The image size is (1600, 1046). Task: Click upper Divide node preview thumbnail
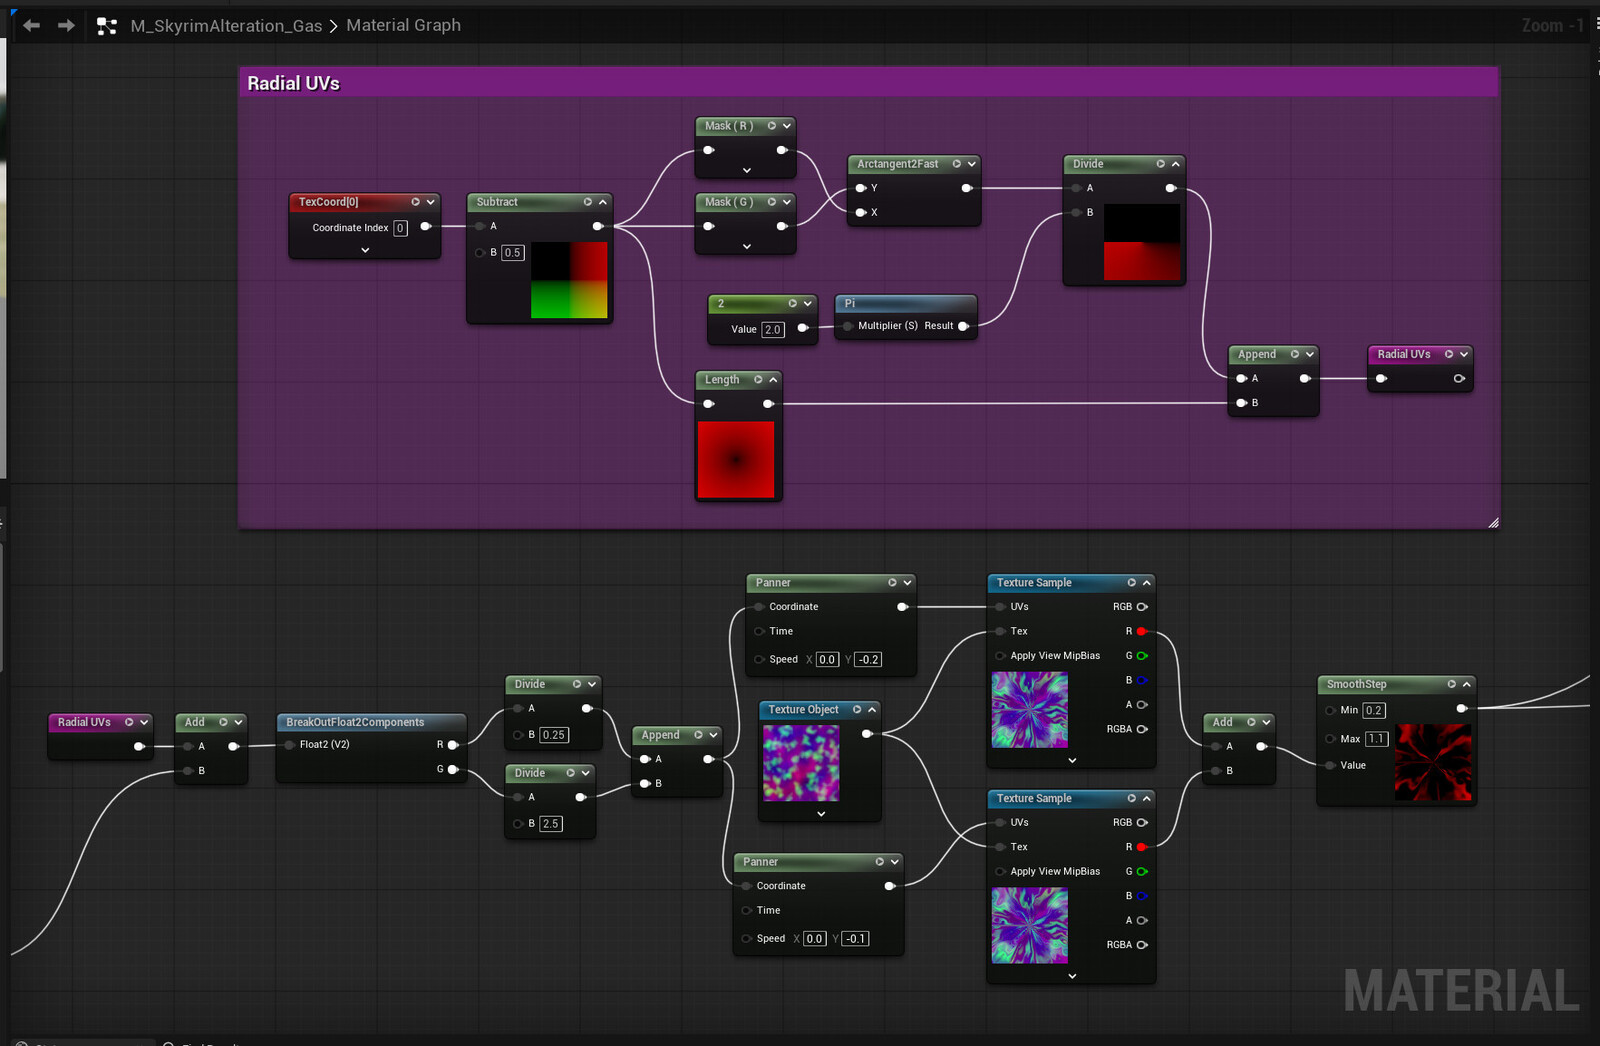(x=1142, y=242)
